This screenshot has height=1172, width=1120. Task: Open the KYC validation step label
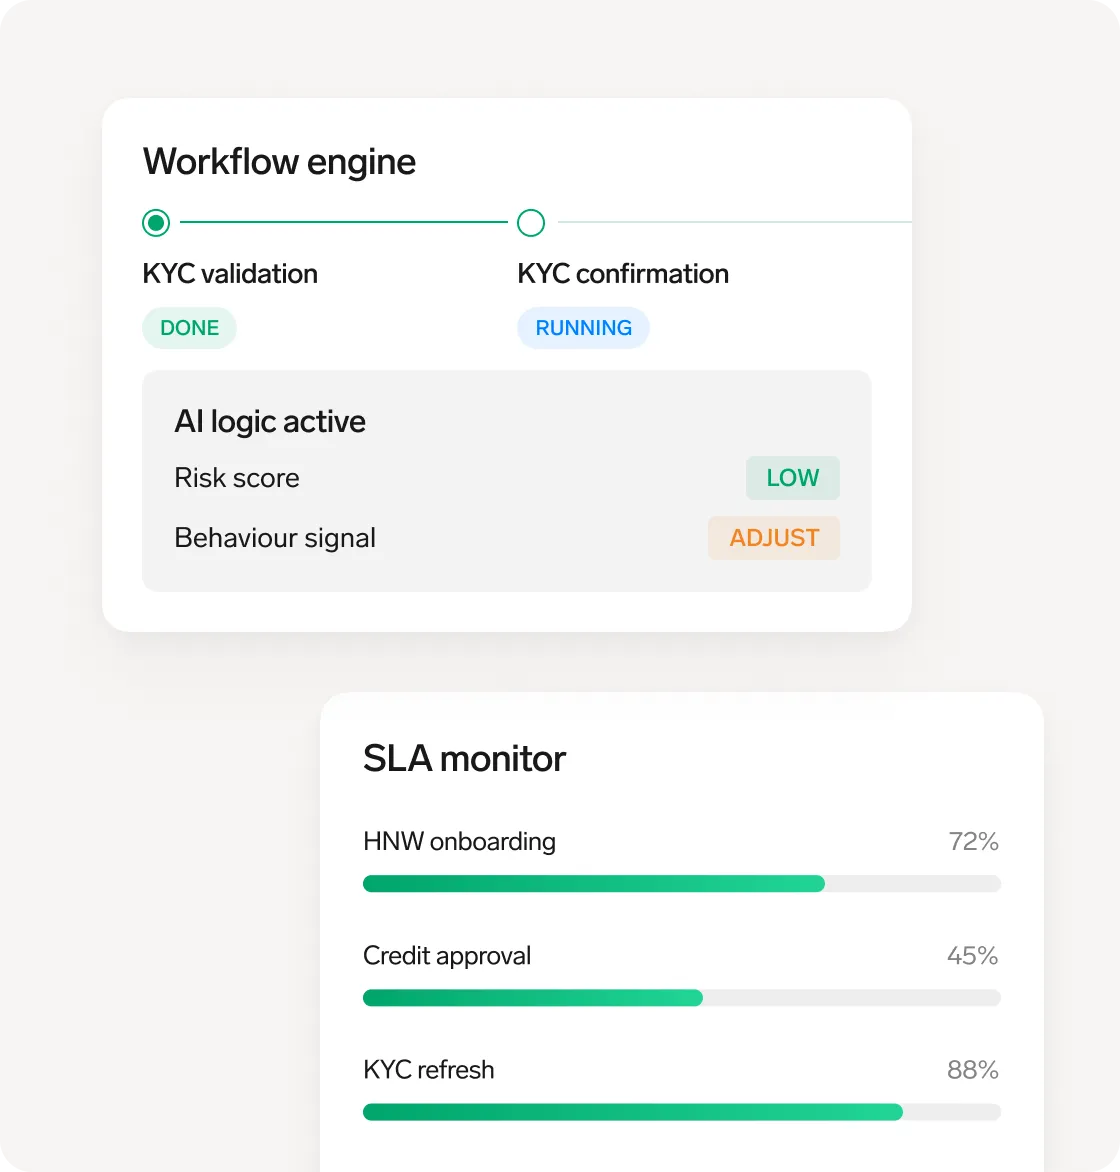[x=230, y=274]
